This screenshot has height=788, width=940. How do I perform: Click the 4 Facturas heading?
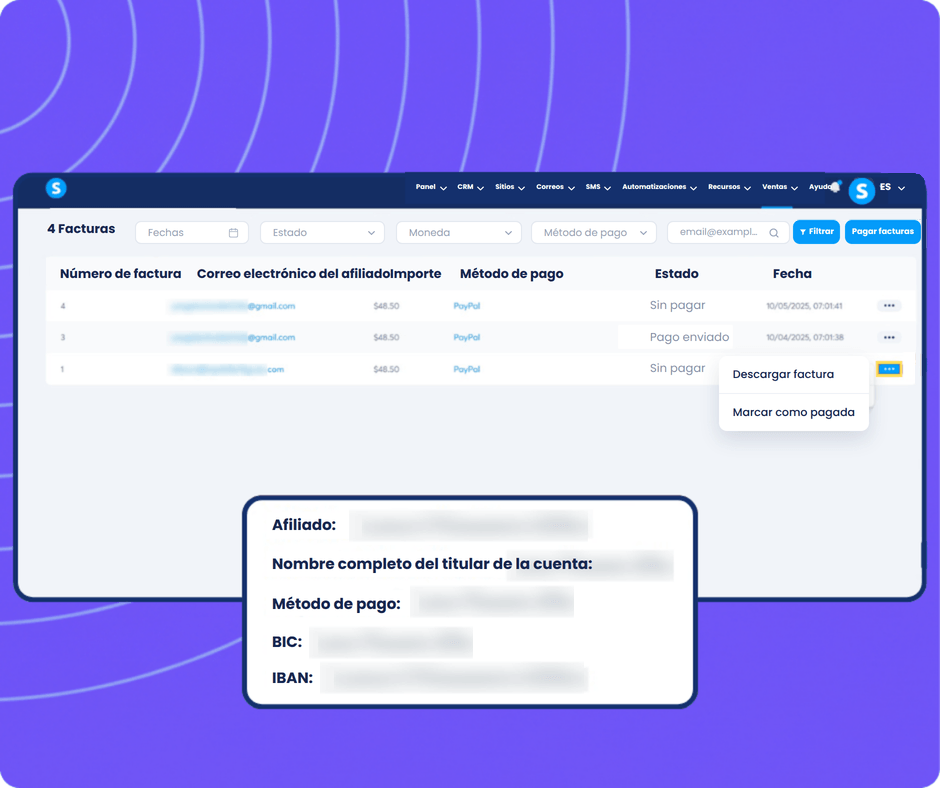coord(81,228)
